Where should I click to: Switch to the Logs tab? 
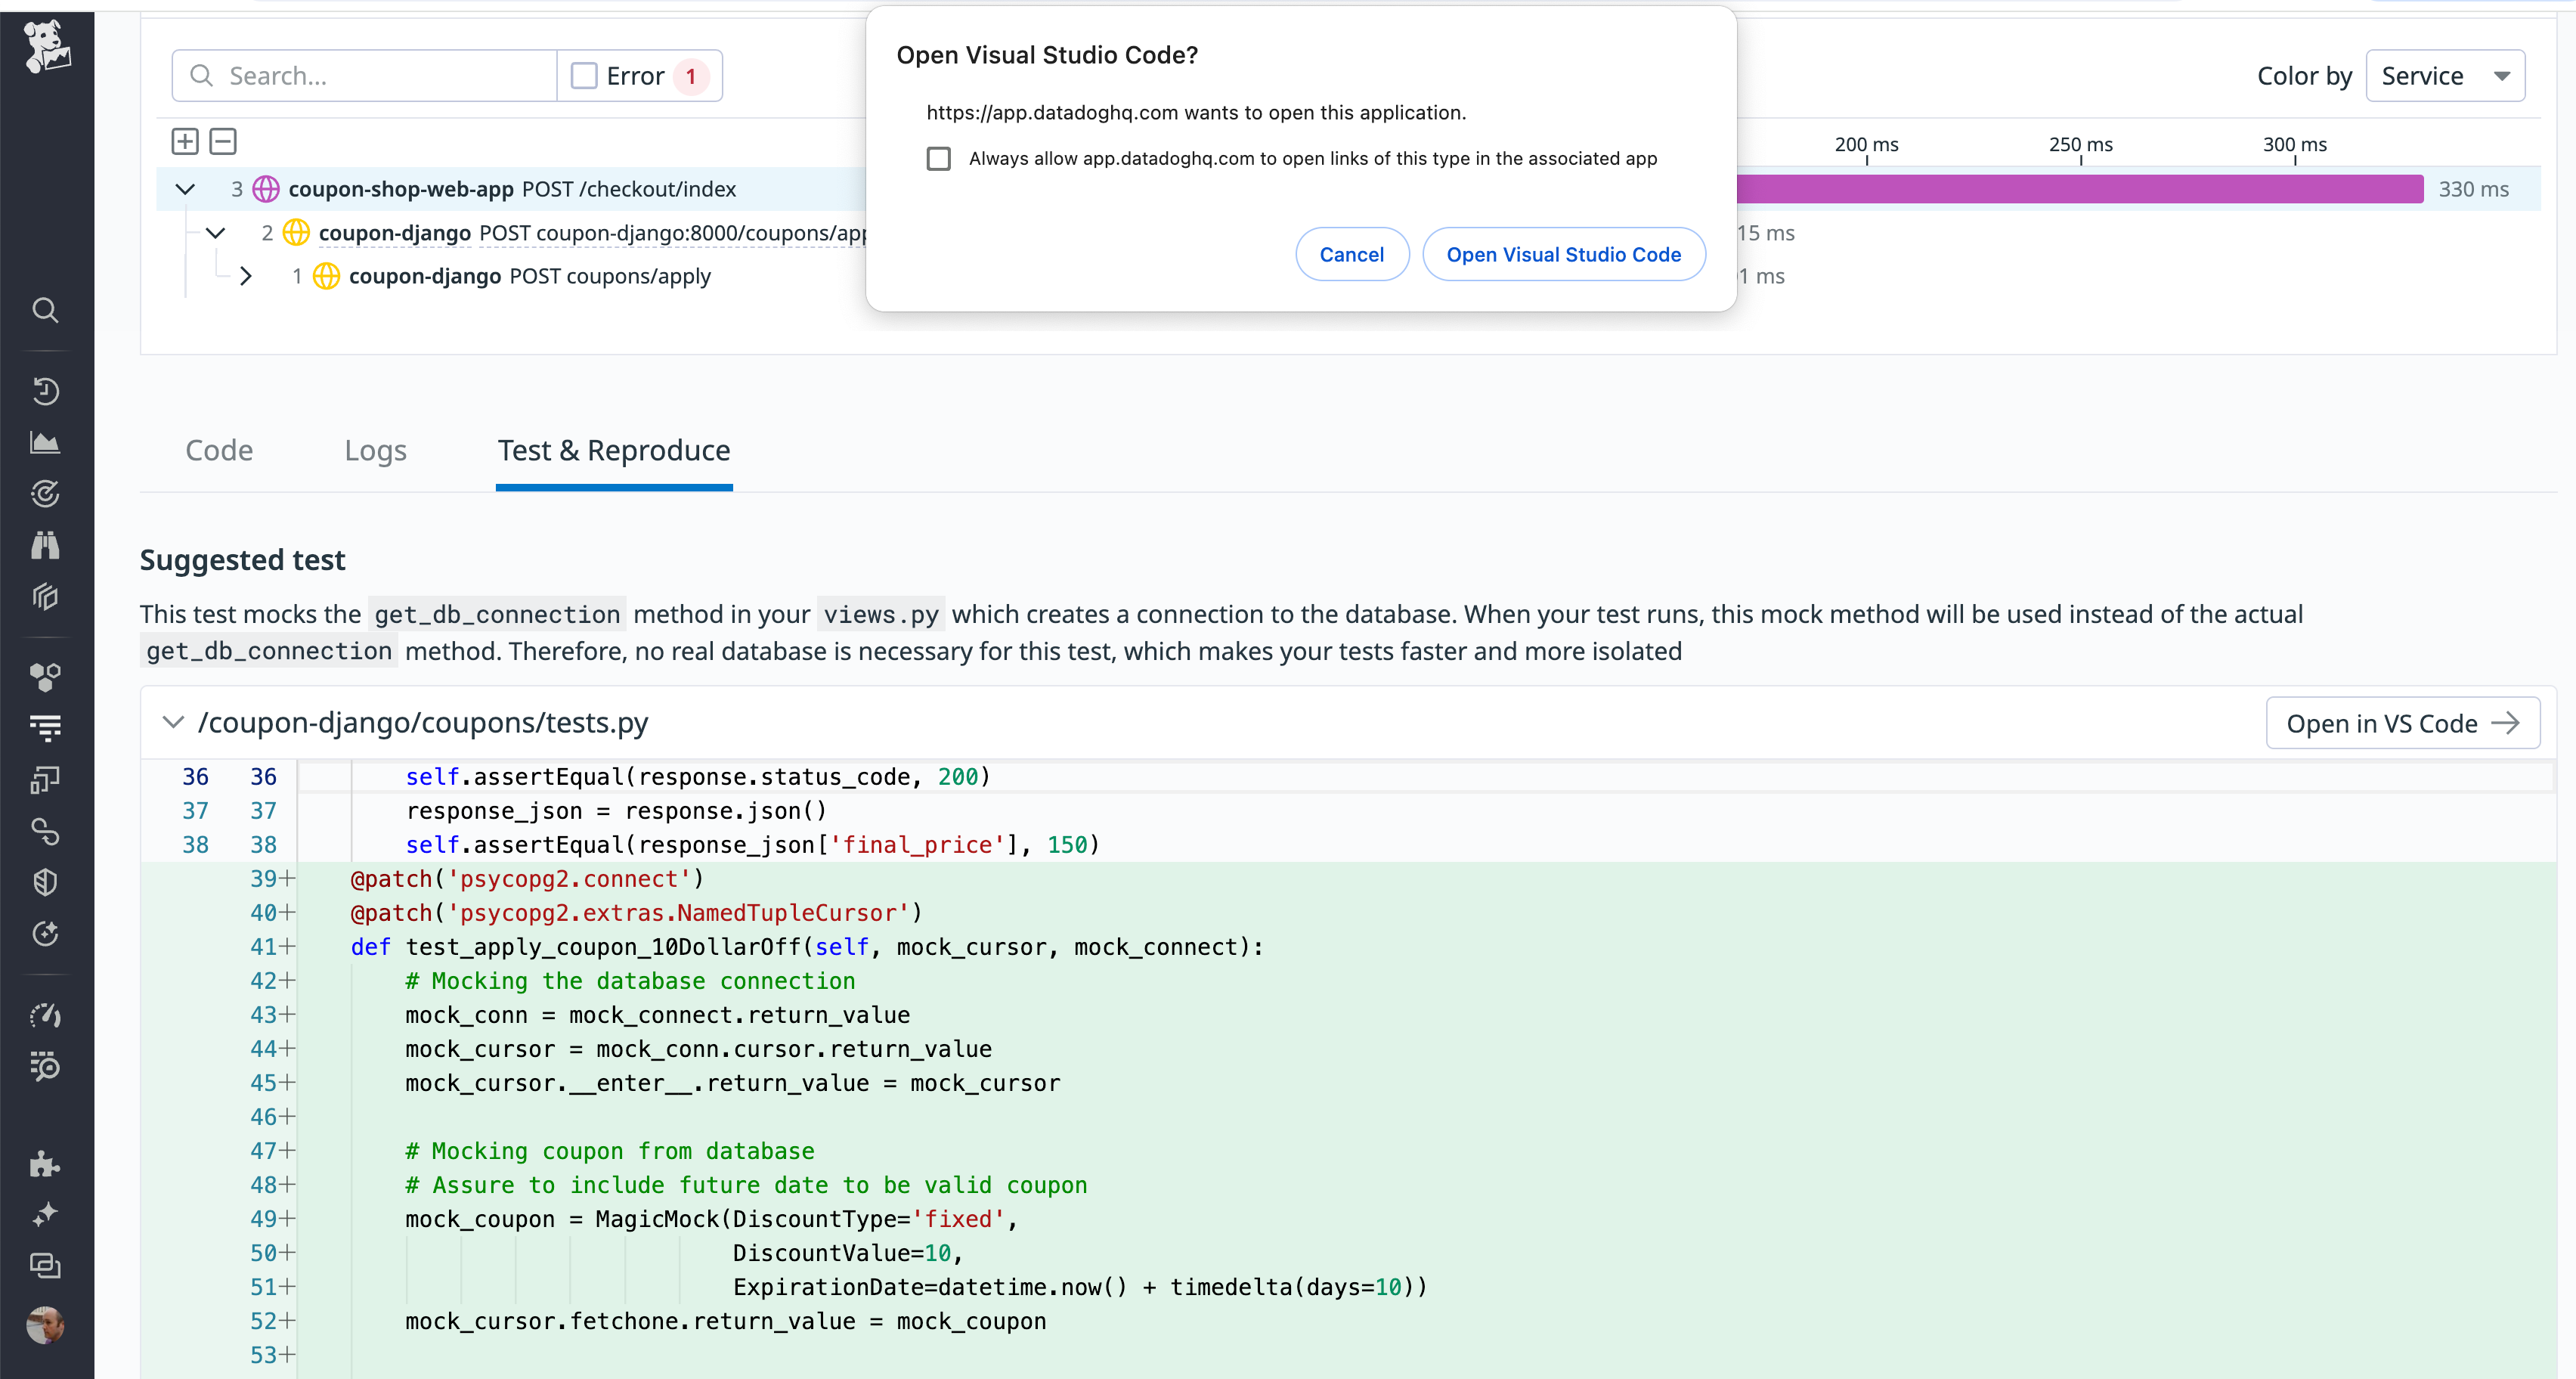375,450
